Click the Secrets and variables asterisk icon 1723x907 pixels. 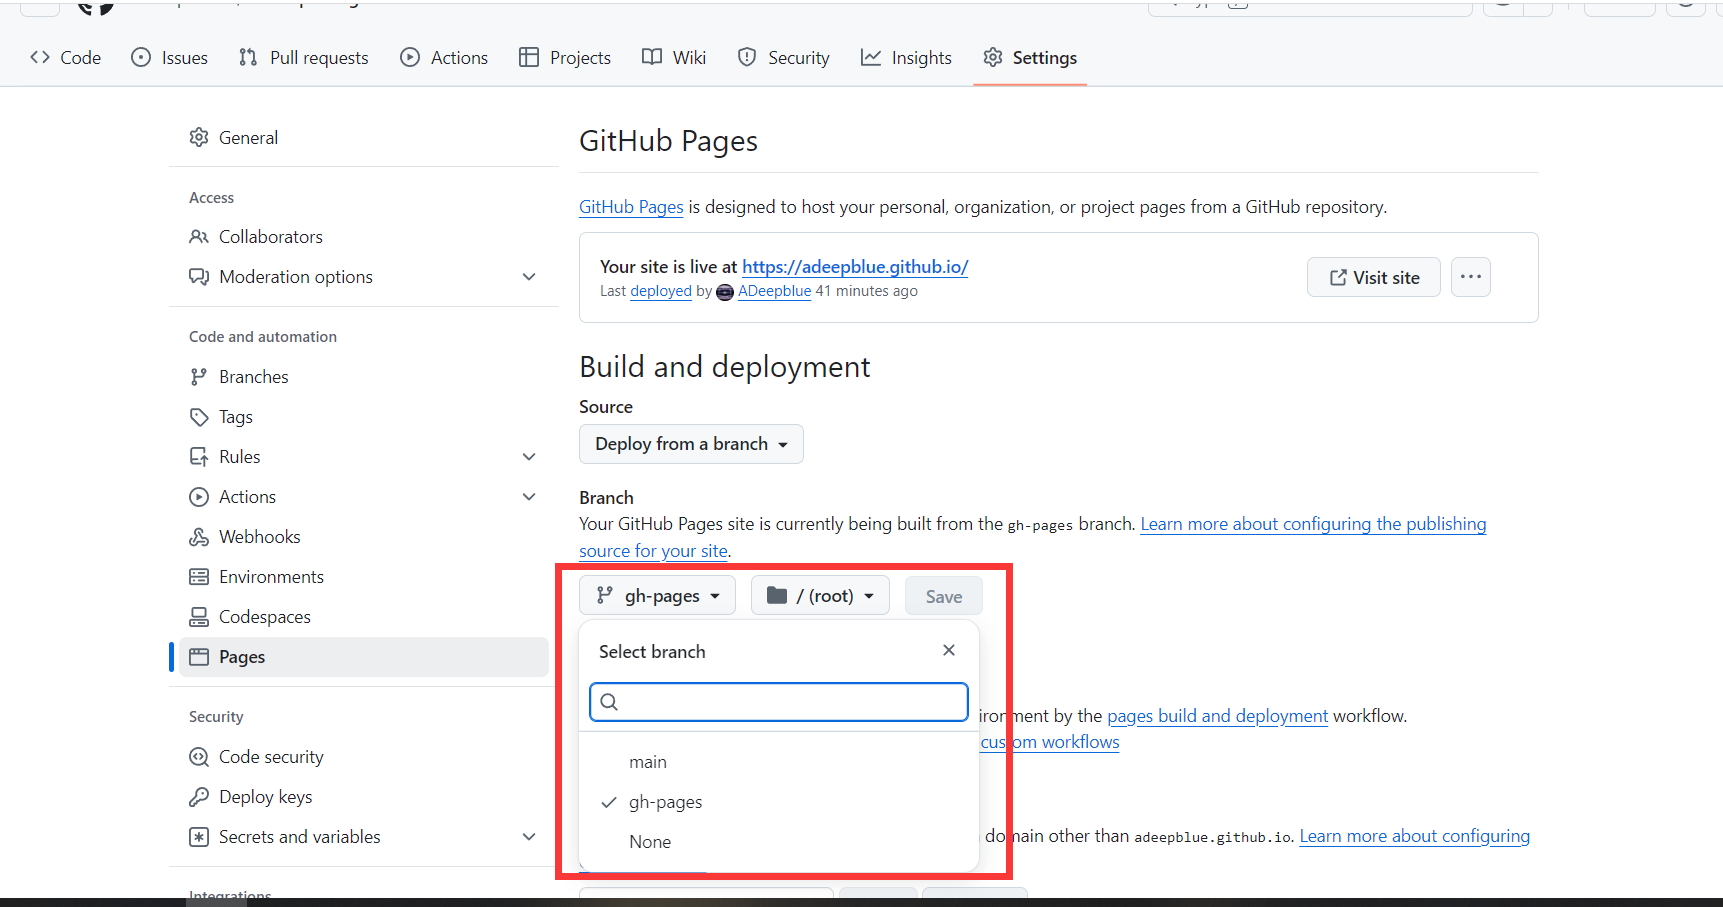[x=199, y=837]
